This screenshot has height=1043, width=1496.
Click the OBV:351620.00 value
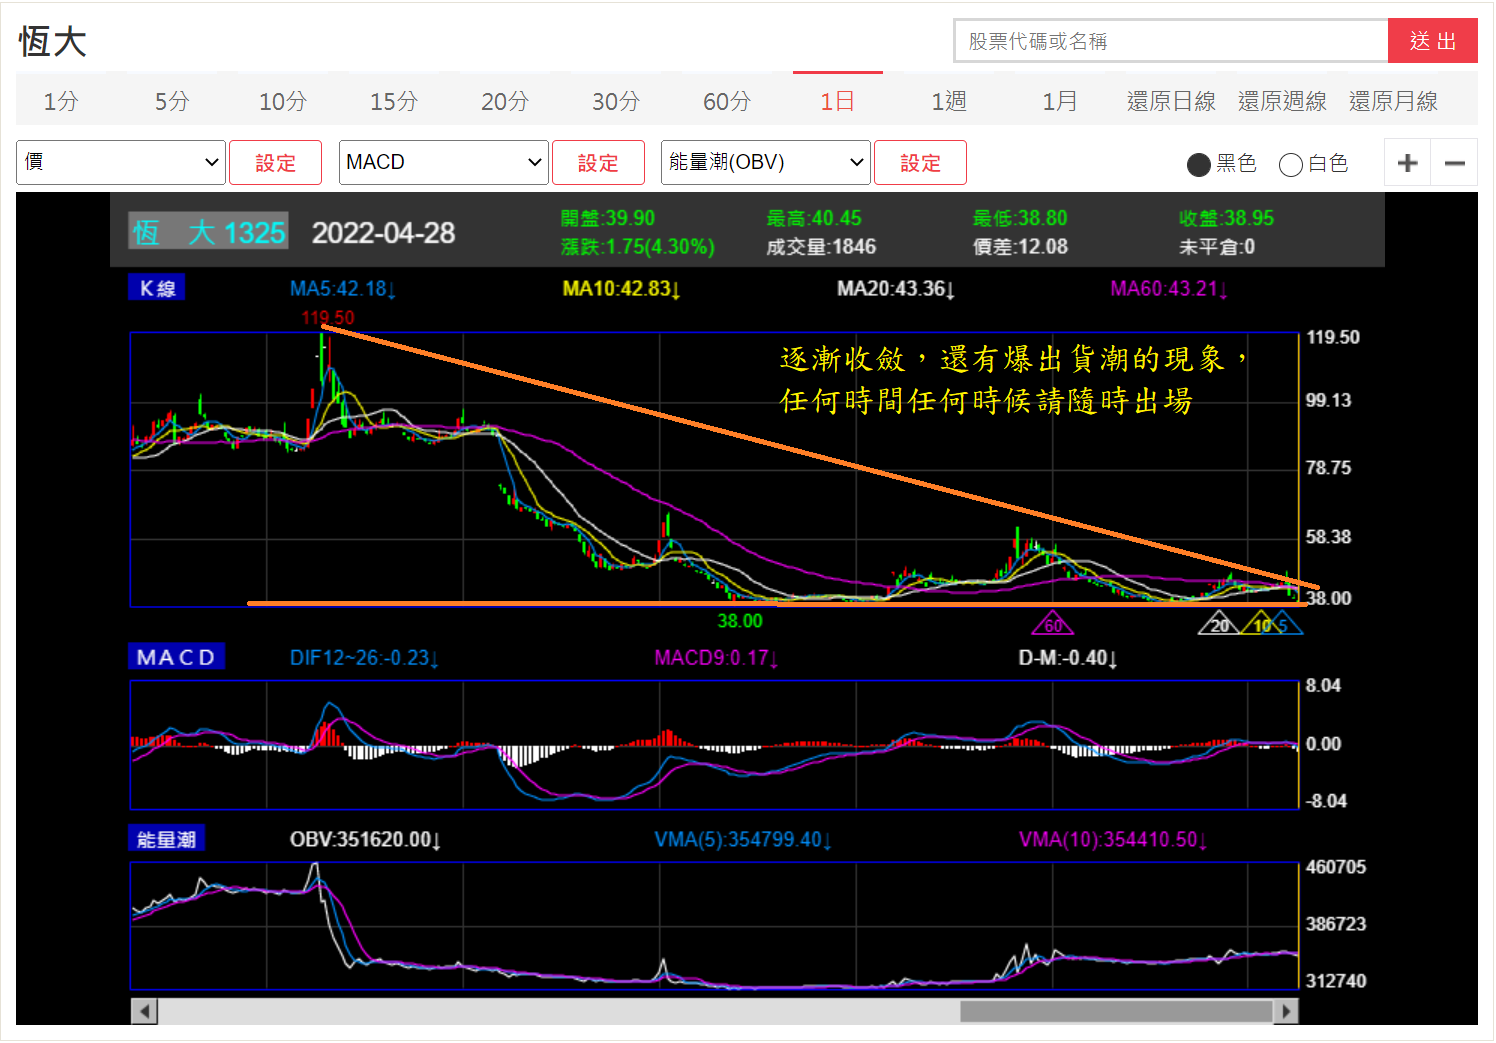(365, 840)
